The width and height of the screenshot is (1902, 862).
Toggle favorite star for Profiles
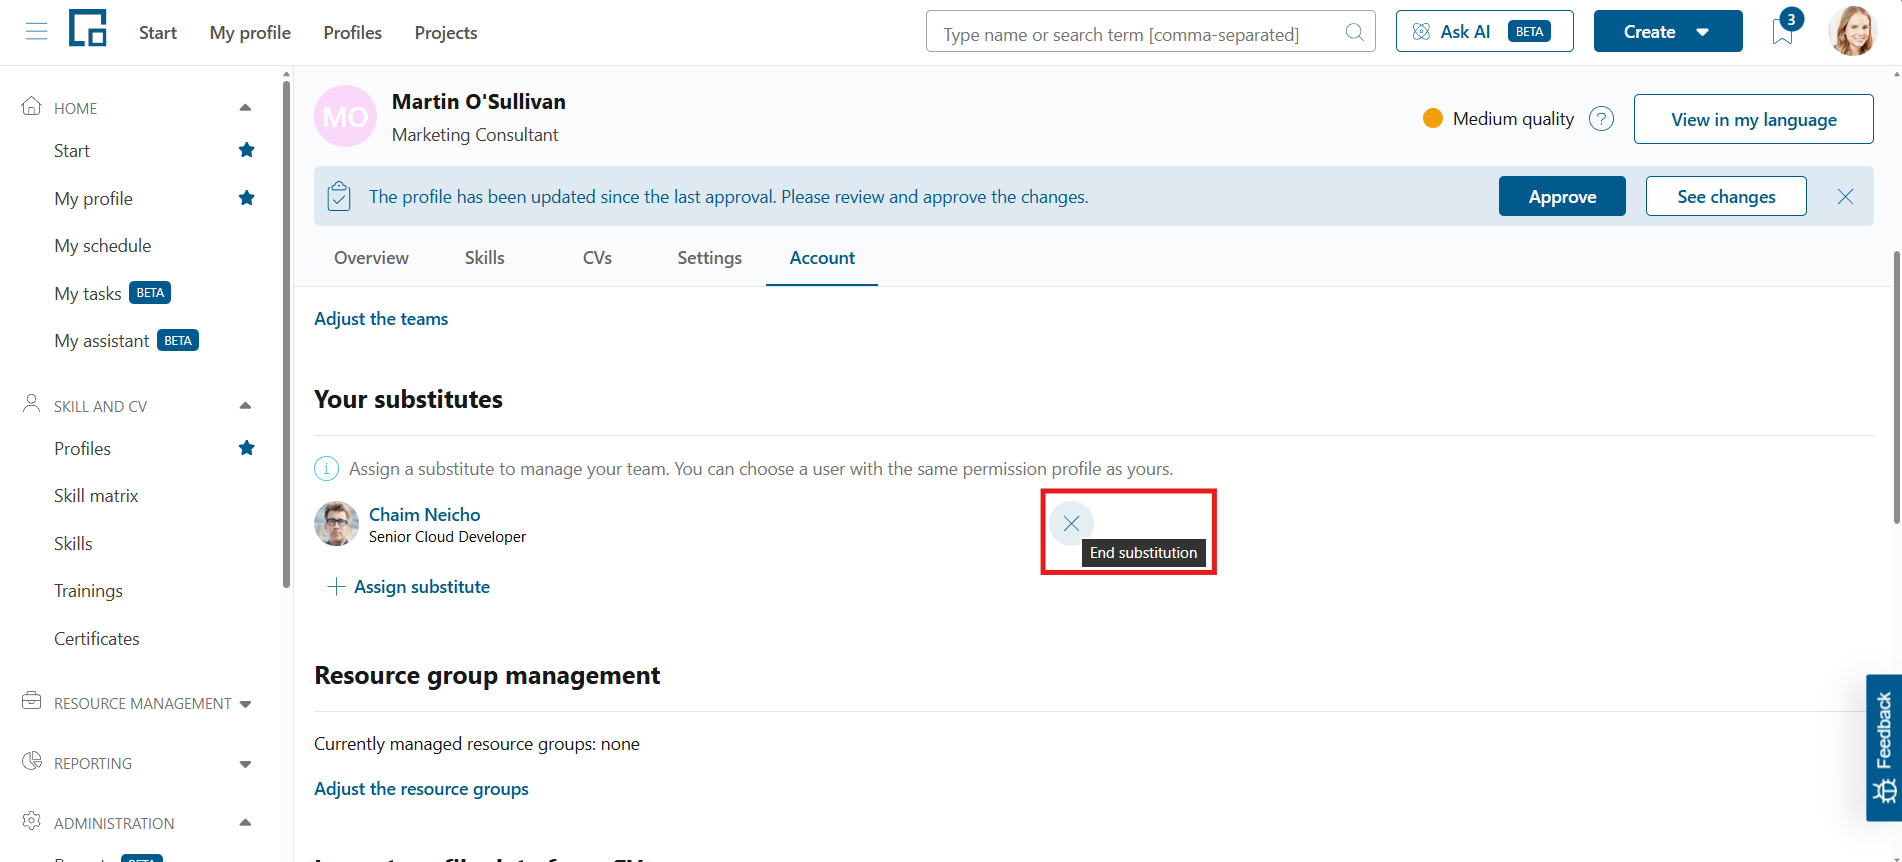247,448
